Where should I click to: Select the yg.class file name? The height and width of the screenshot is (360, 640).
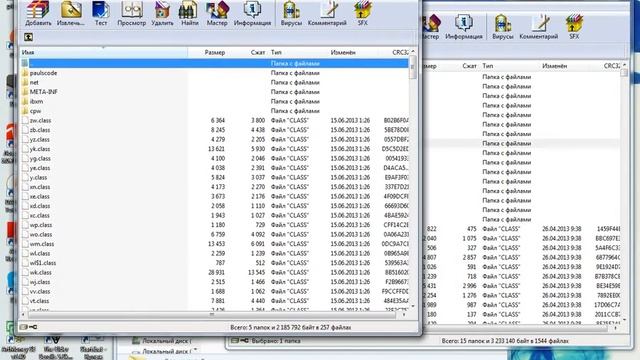[40, 158]
